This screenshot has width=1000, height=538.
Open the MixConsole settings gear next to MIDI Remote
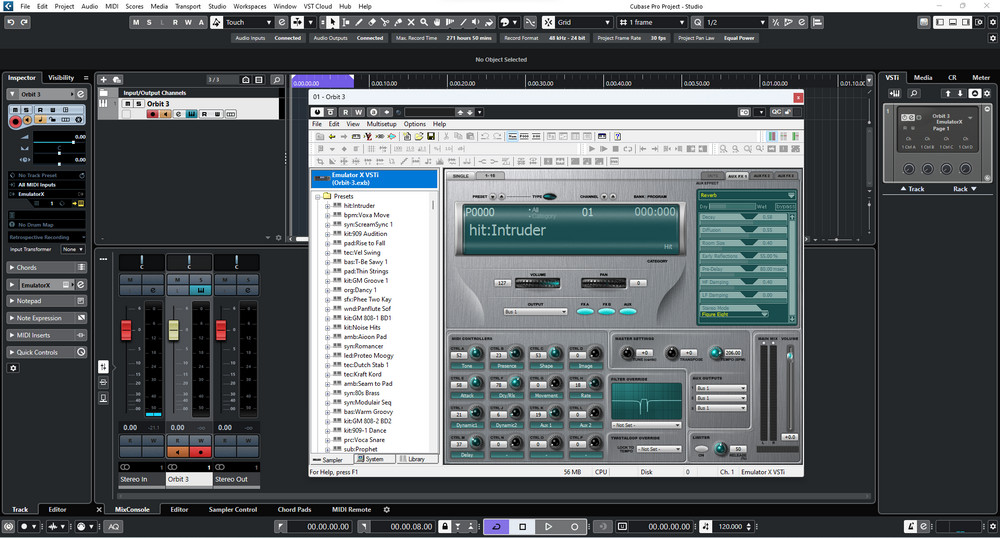click(x=386, y=510)
